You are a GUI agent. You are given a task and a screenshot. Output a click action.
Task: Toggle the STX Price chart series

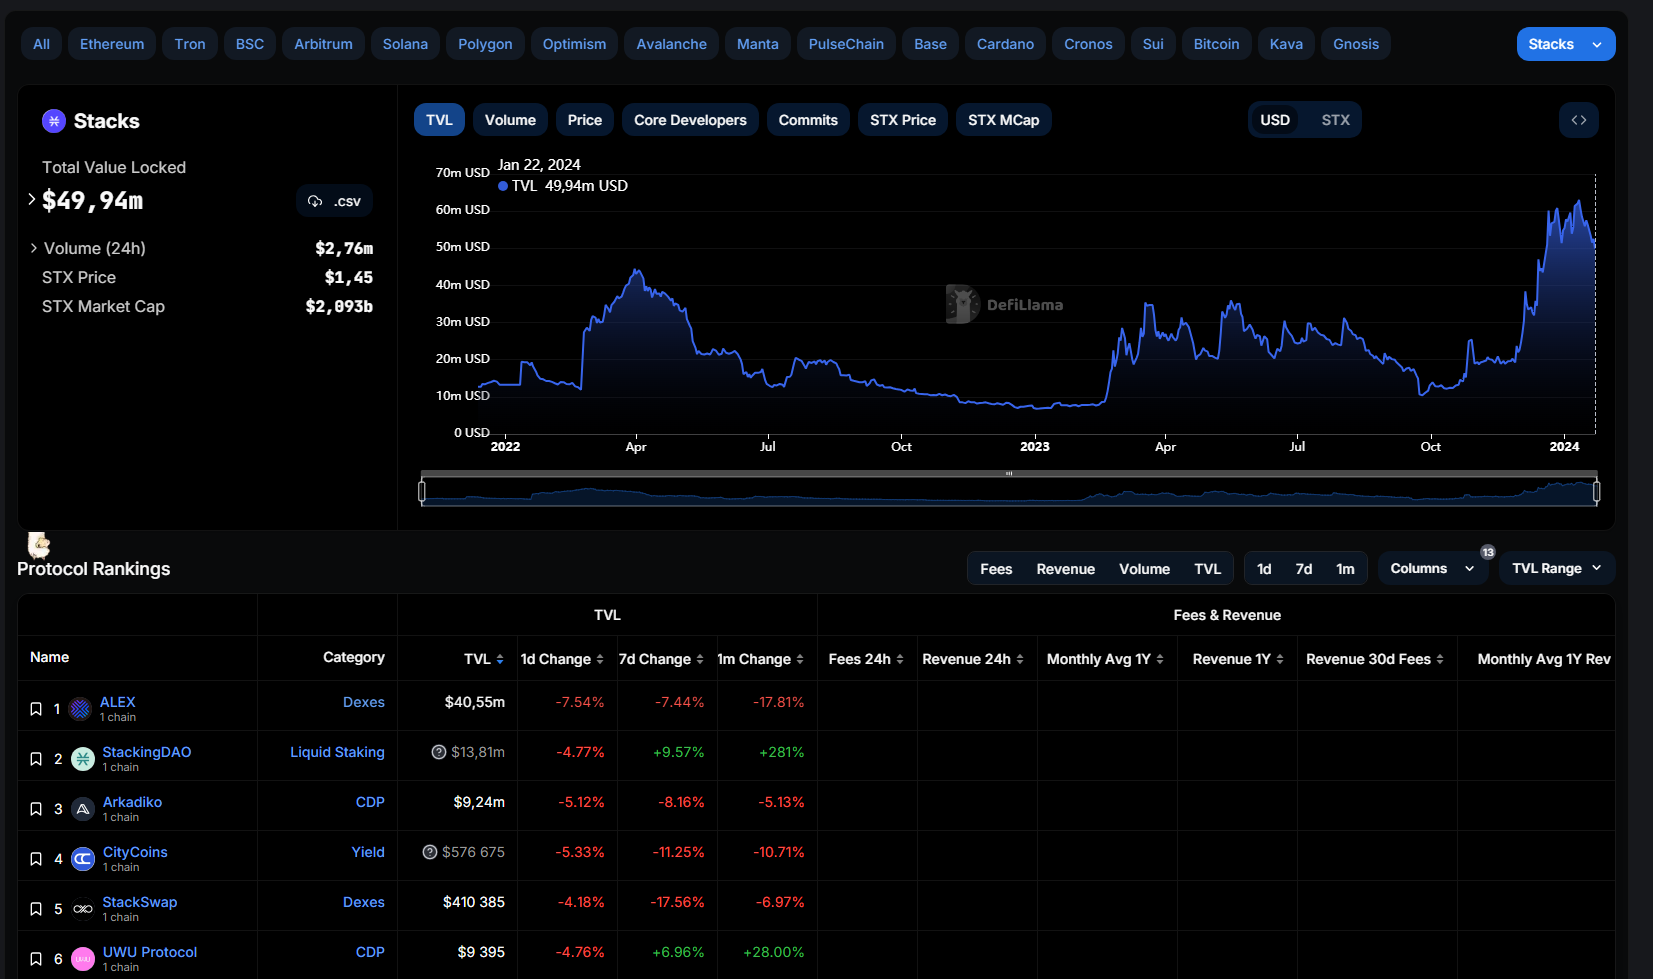tap(903, 120)
